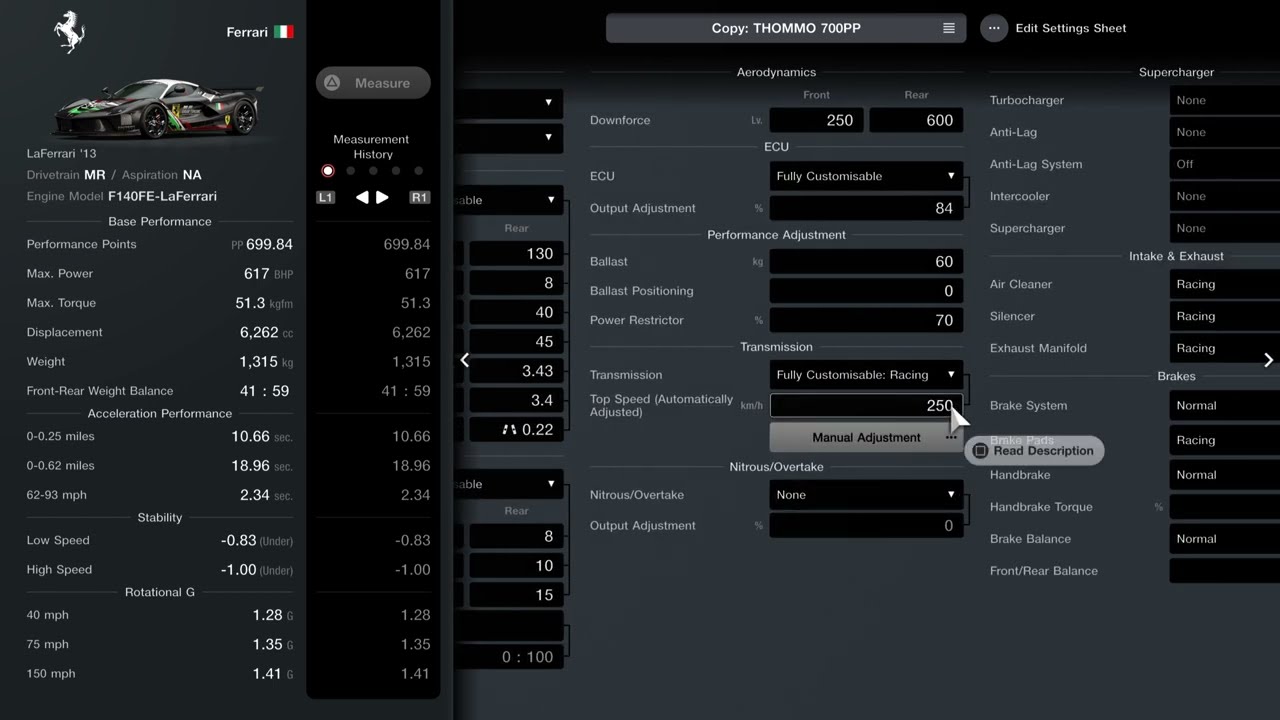Click the Italian flag icon
This screenshot has width=1280, height=720.
284,32
